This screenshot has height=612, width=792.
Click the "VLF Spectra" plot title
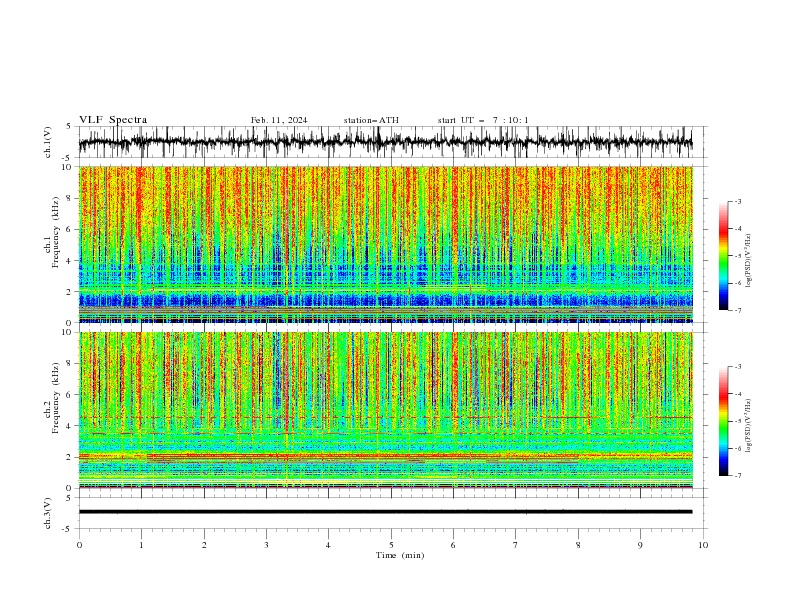point(113,120)
